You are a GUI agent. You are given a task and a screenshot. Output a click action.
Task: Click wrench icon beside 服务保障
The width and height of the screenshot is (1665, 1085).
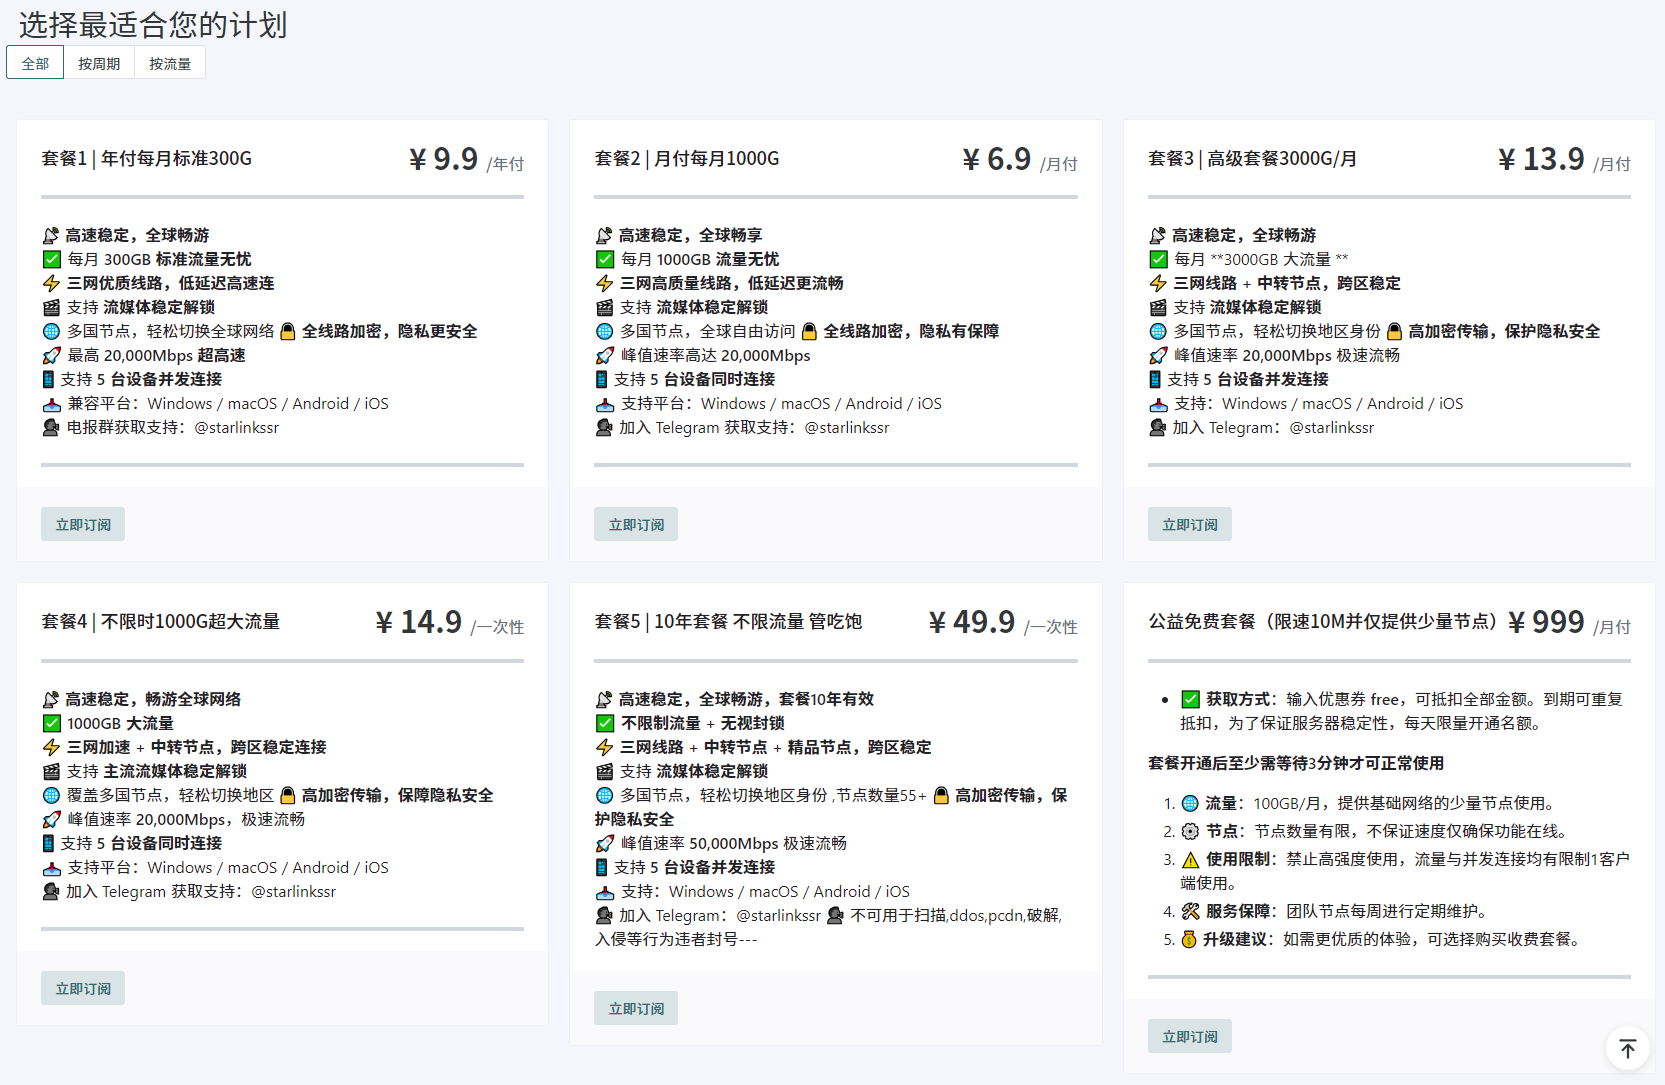pos(1190,912)
